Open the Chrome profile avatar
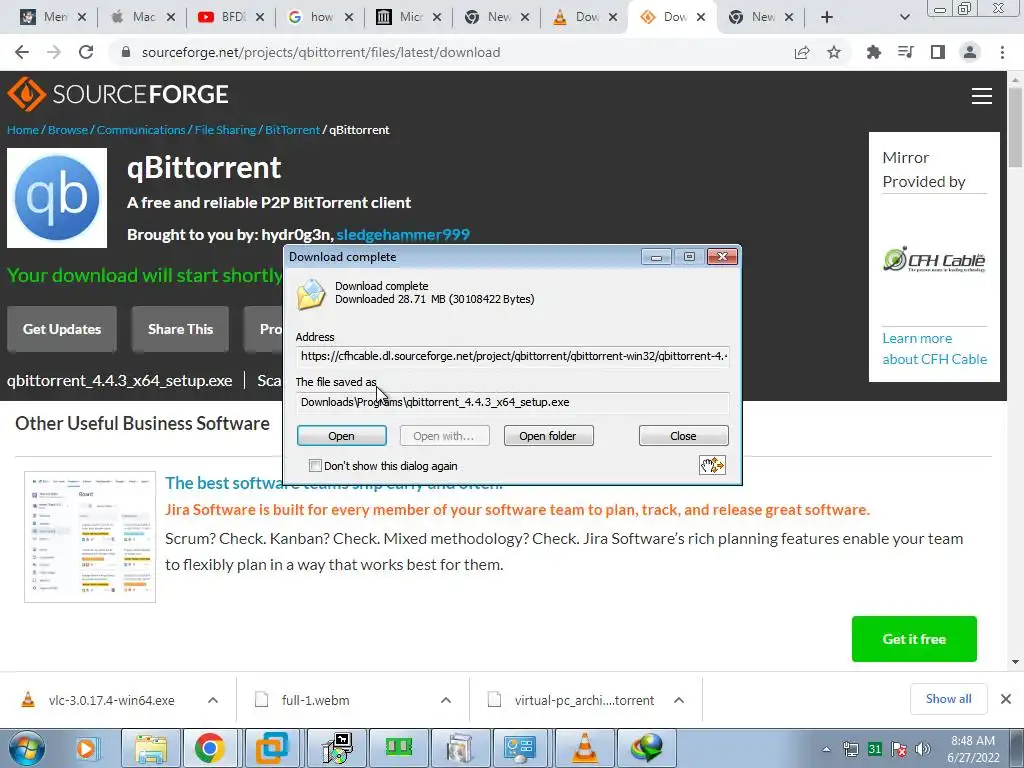 coord(970,52)
